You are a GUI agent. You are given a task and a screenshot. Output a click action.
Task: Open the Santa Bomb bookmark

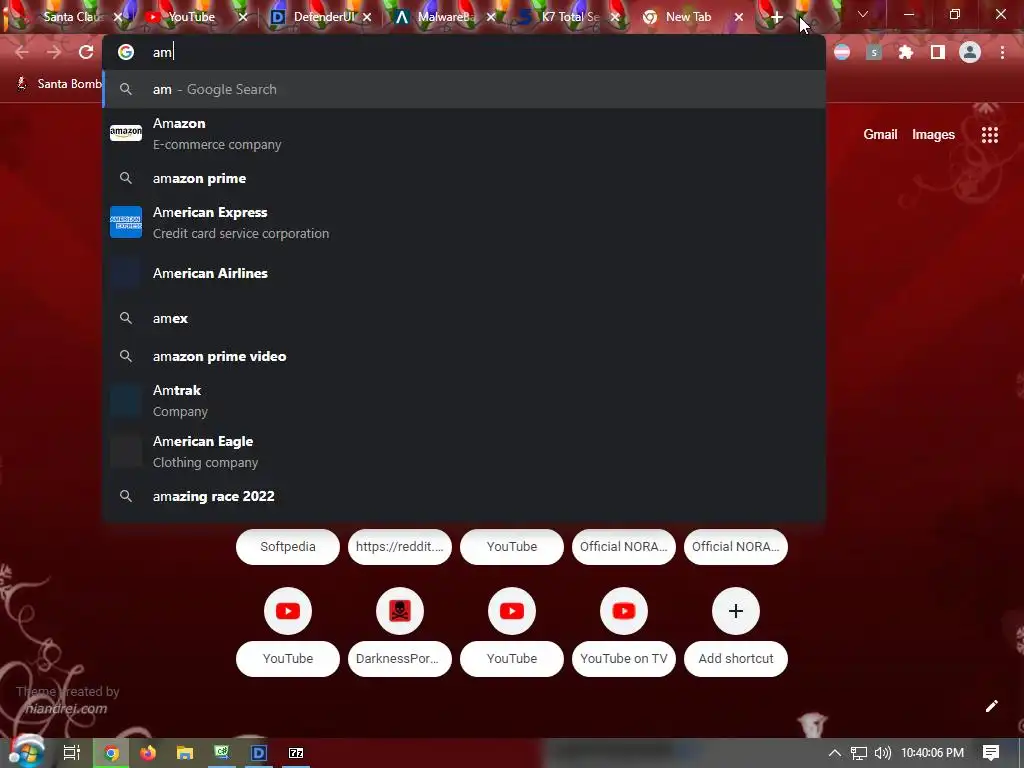tap(60, 84)
